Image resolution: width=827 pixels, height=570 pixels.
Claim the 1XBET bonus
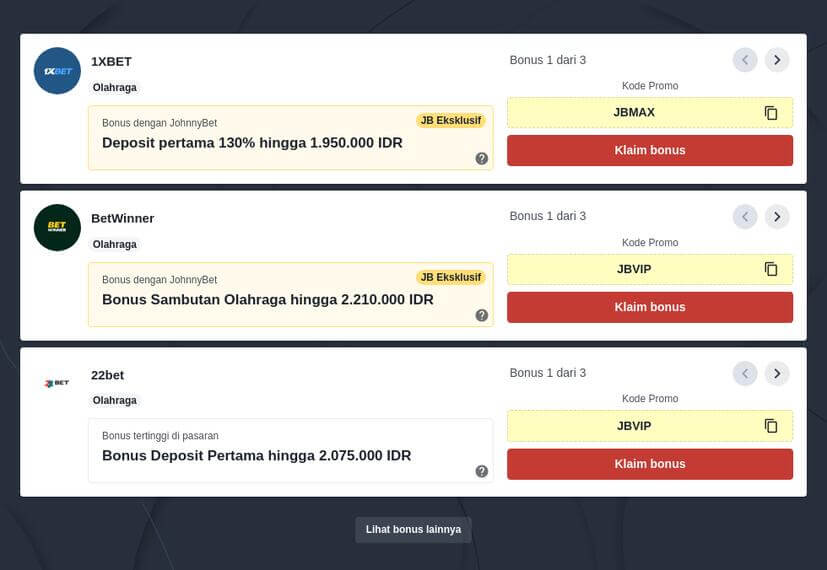(650, 150)
